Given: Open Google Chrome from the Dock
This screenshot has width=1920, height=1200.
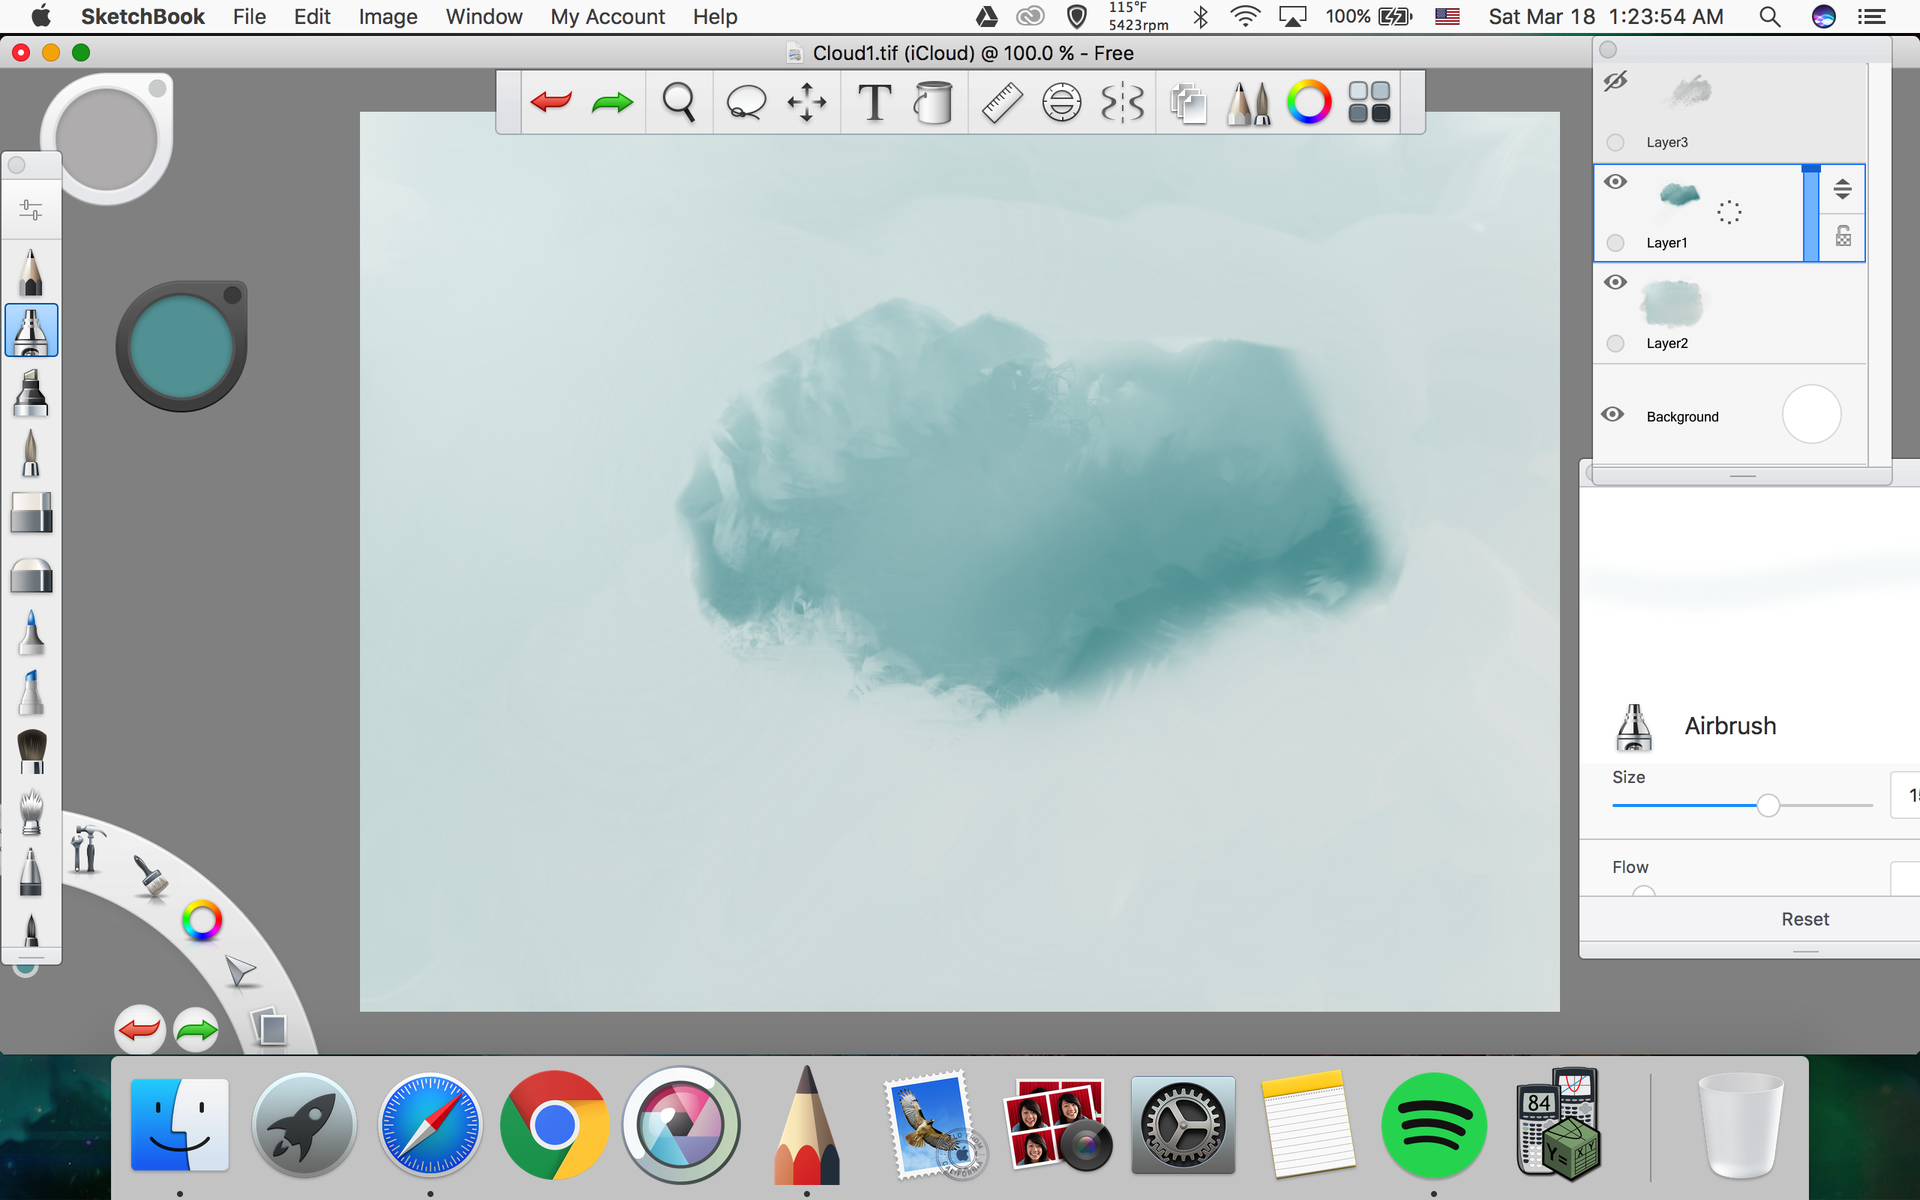Looking at the screenshot, I should tap(555, 1125).
